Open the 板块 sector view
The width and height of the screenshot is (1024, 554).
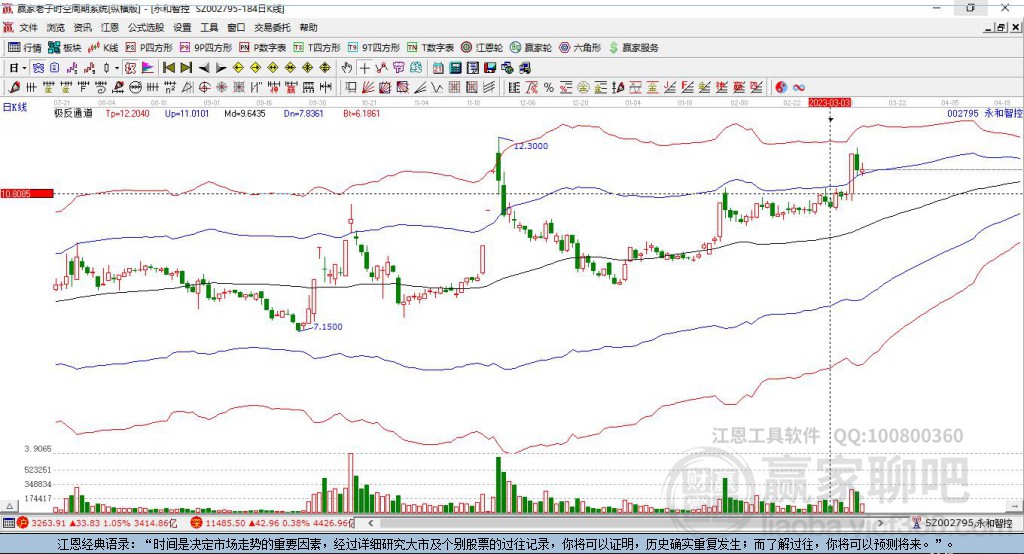click(64, 48)
